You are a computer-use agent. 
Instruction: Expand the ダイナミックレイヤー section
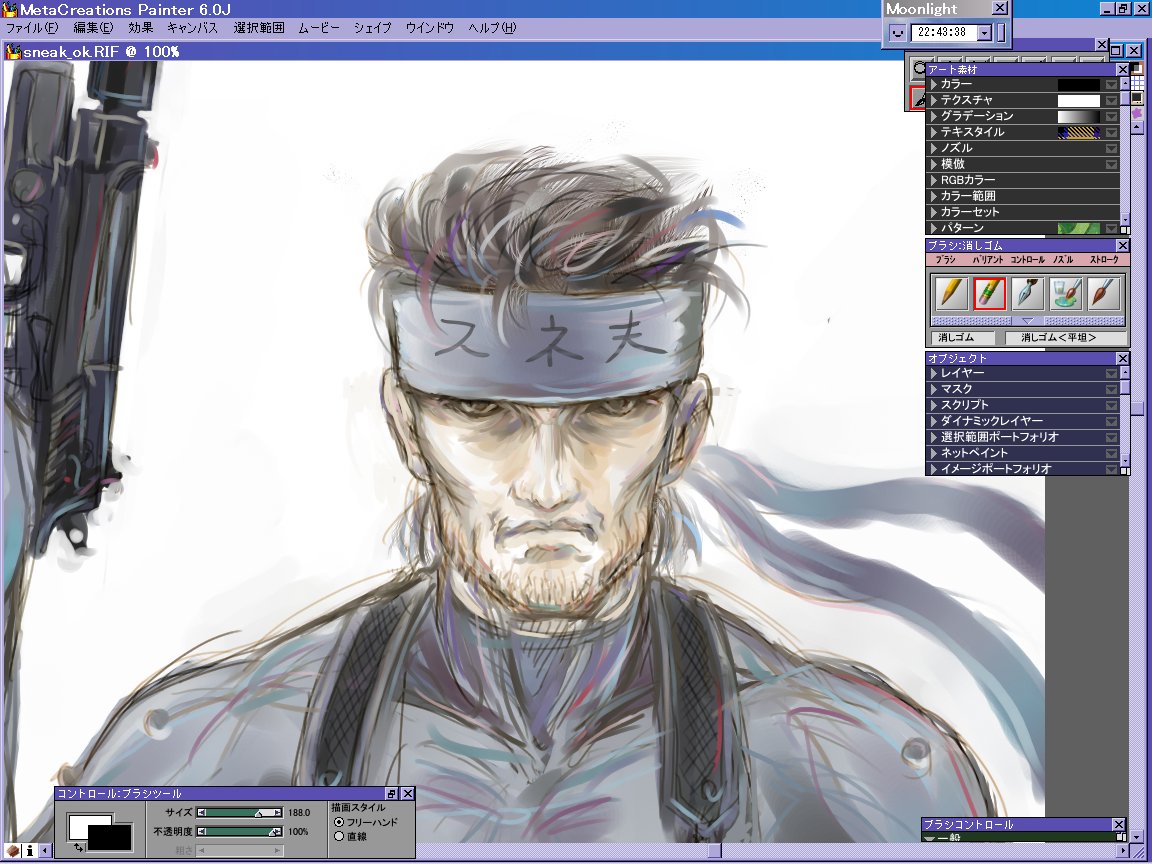pyautogui.click(x=934, y=421)
